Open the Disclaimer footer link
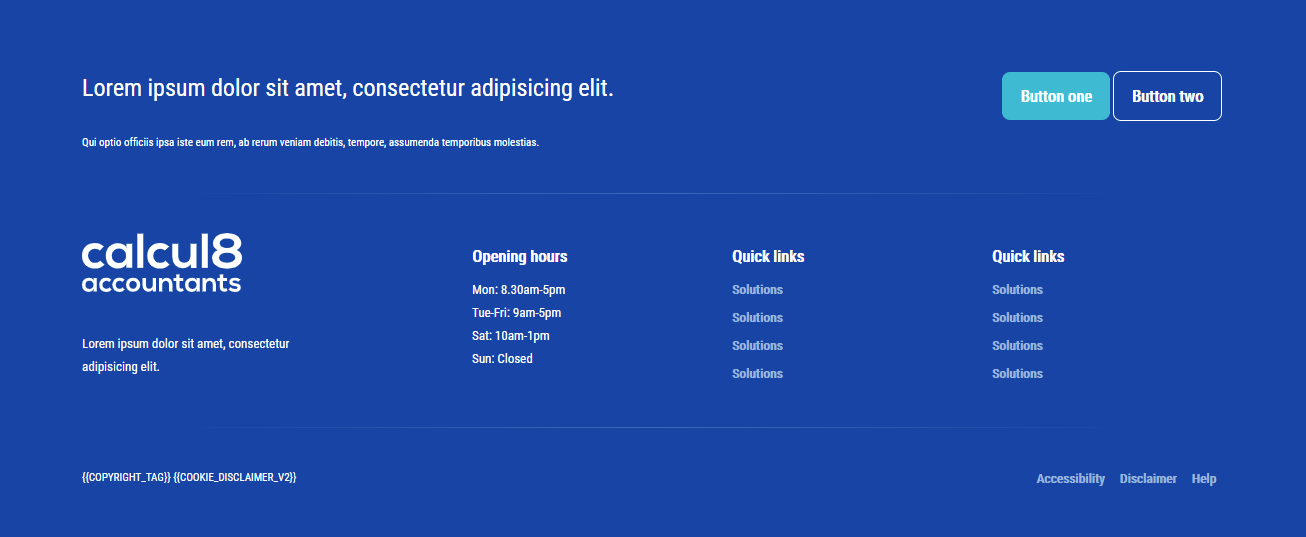 point(1148,479)
